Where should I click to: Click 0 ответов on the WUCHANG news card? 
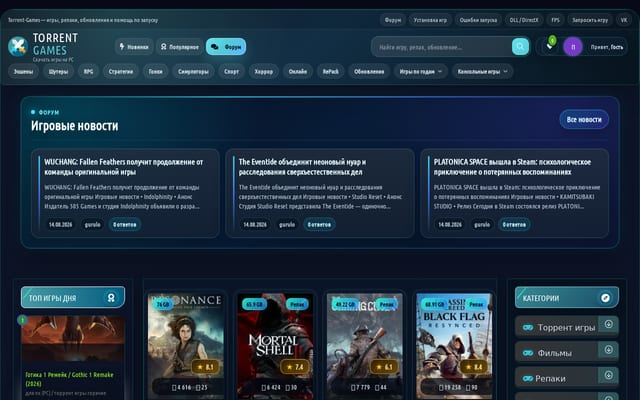point(124,224)
